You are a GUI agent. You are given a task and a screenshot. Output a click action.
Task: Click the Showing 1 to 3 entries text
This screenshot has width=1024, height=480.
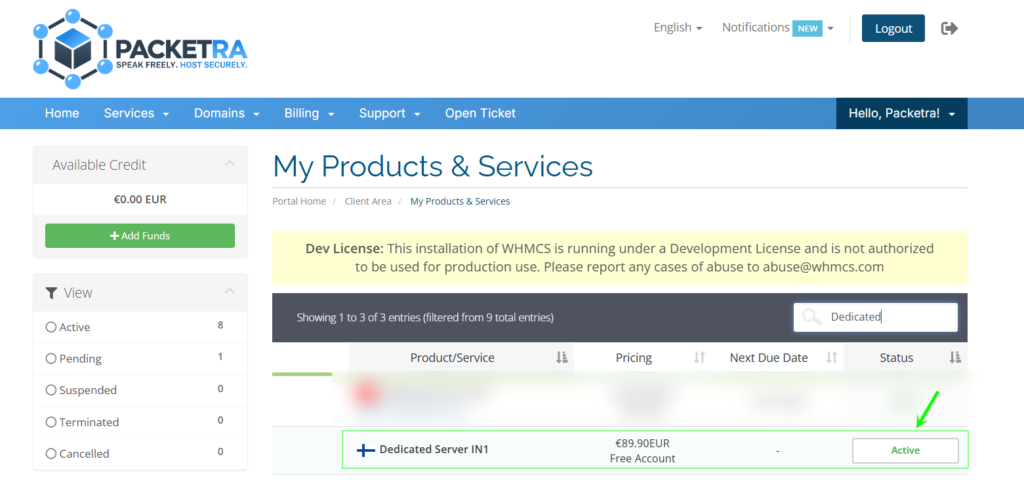pyautogui.click(x=425, y=318)
